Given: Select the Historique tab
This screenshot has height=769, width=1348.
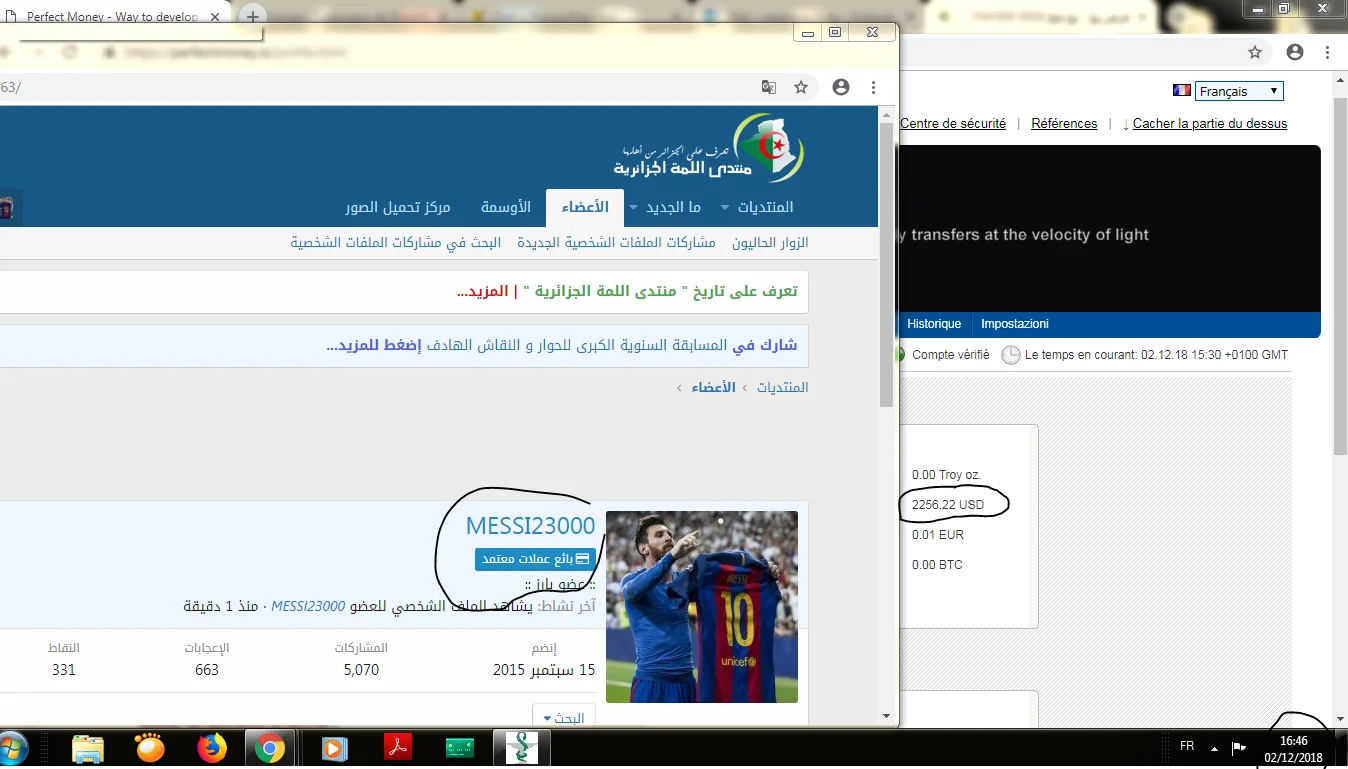Looking at the screenshot, I should 934,324.
